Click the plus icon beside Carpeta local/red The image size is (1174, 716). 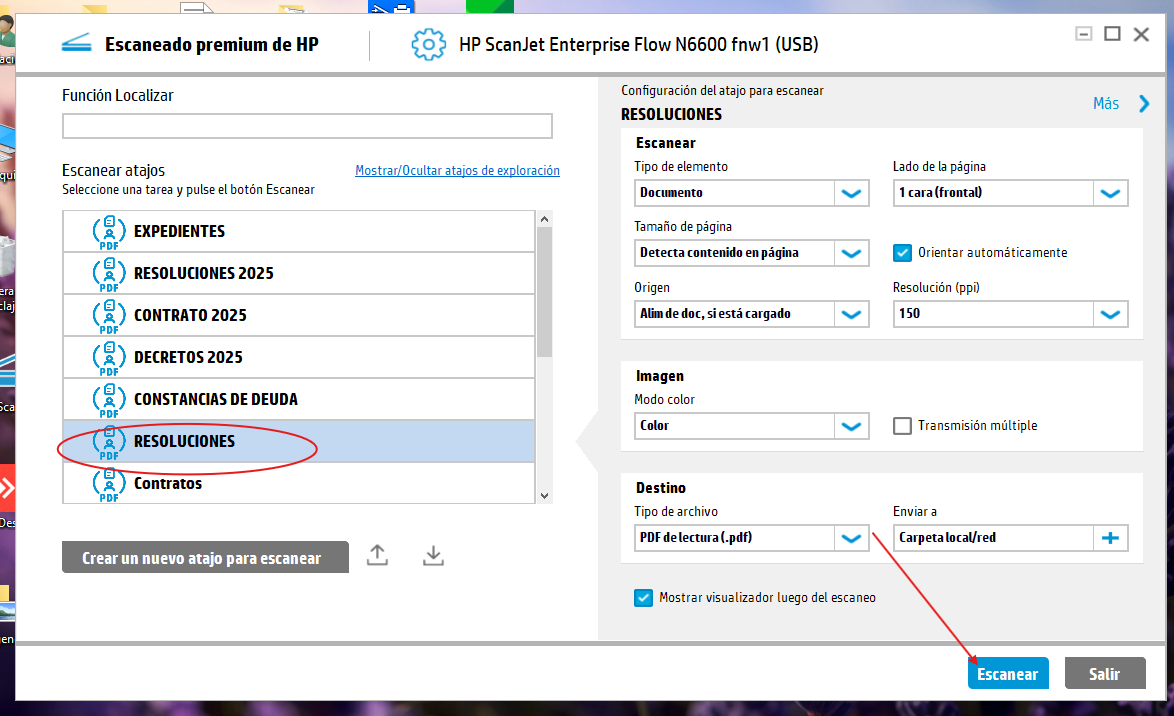(x=1110, y=538)
